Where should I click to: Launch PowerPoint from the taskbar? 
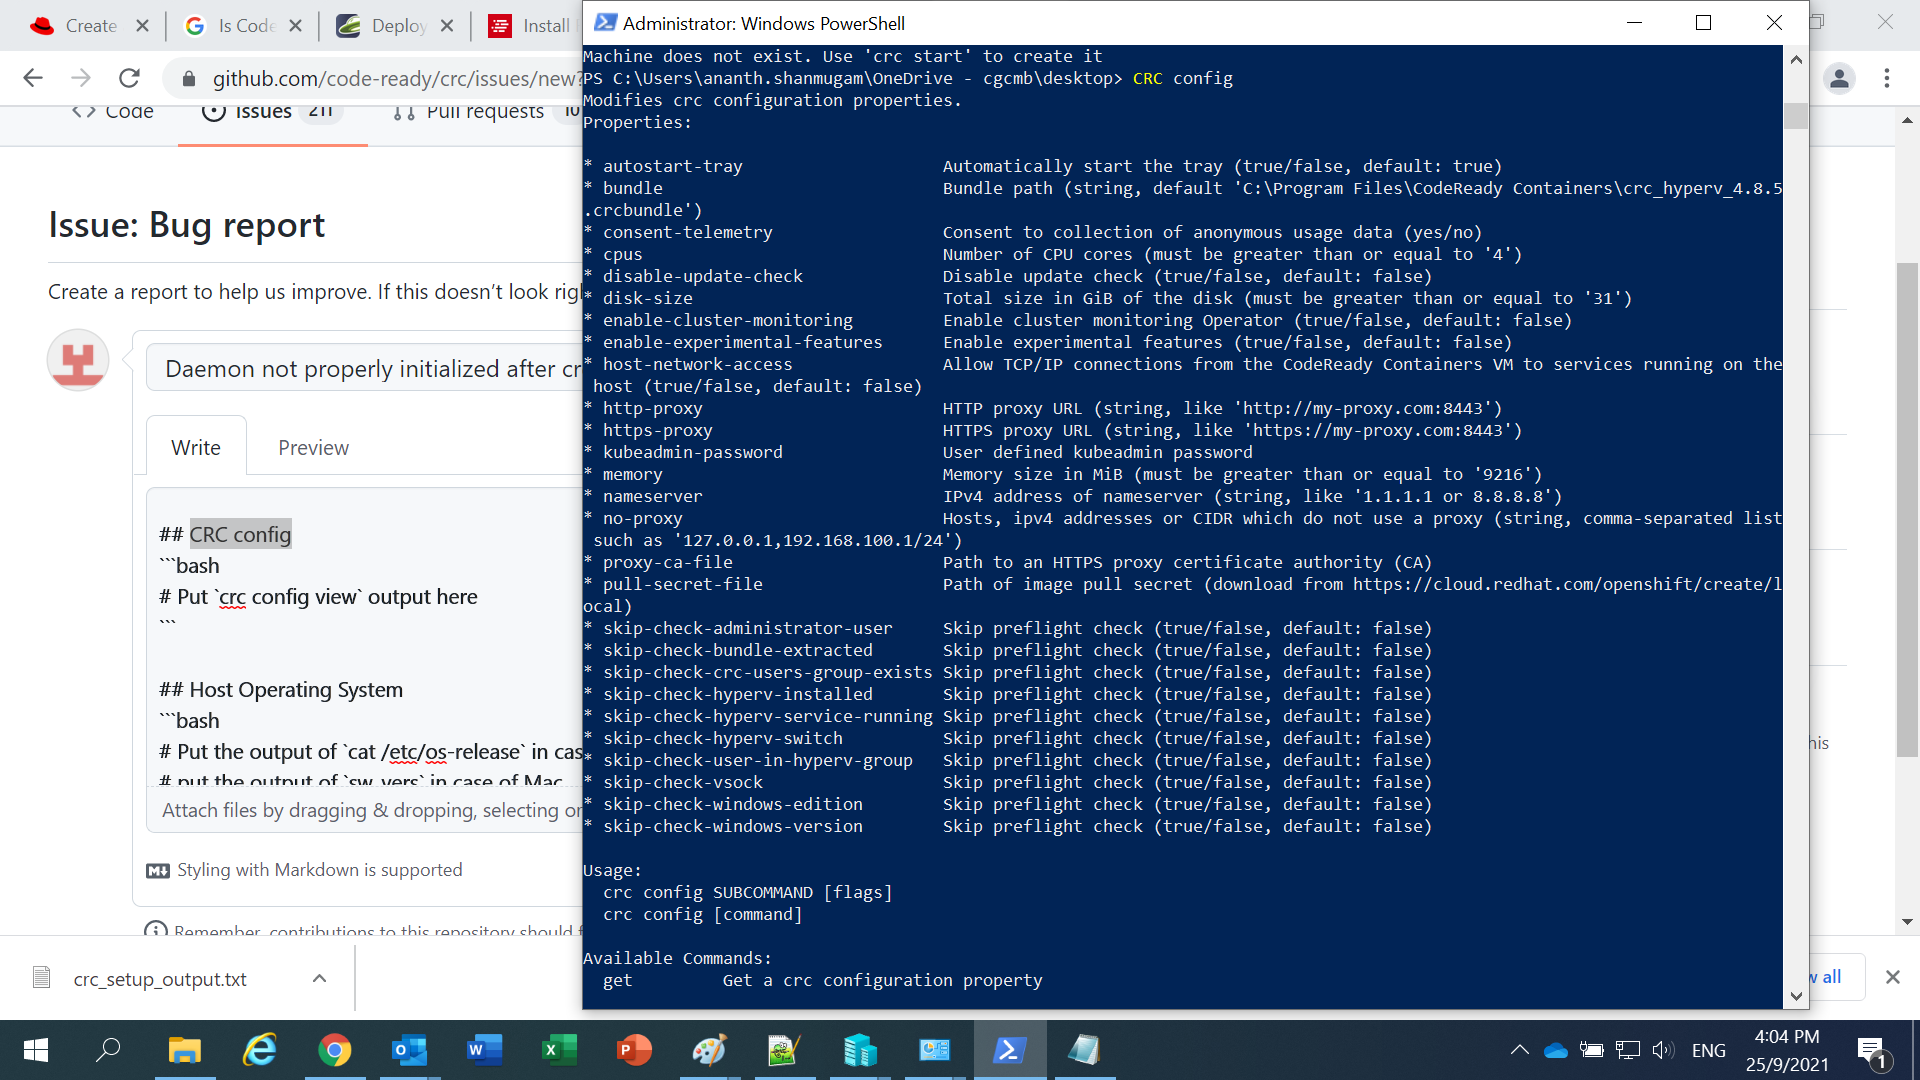pos(634,1050)
